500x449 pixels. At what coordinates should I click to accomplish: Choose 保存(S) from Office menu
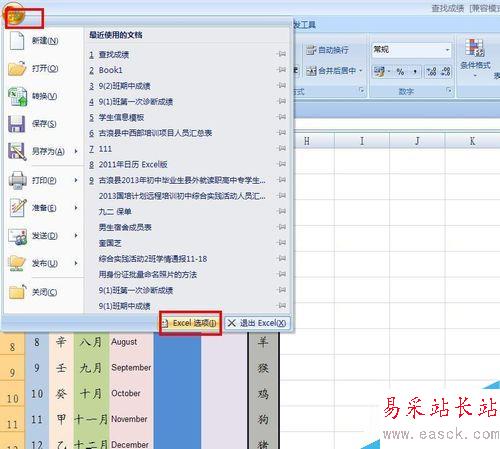pyautogui.click(x=44, y=124)
